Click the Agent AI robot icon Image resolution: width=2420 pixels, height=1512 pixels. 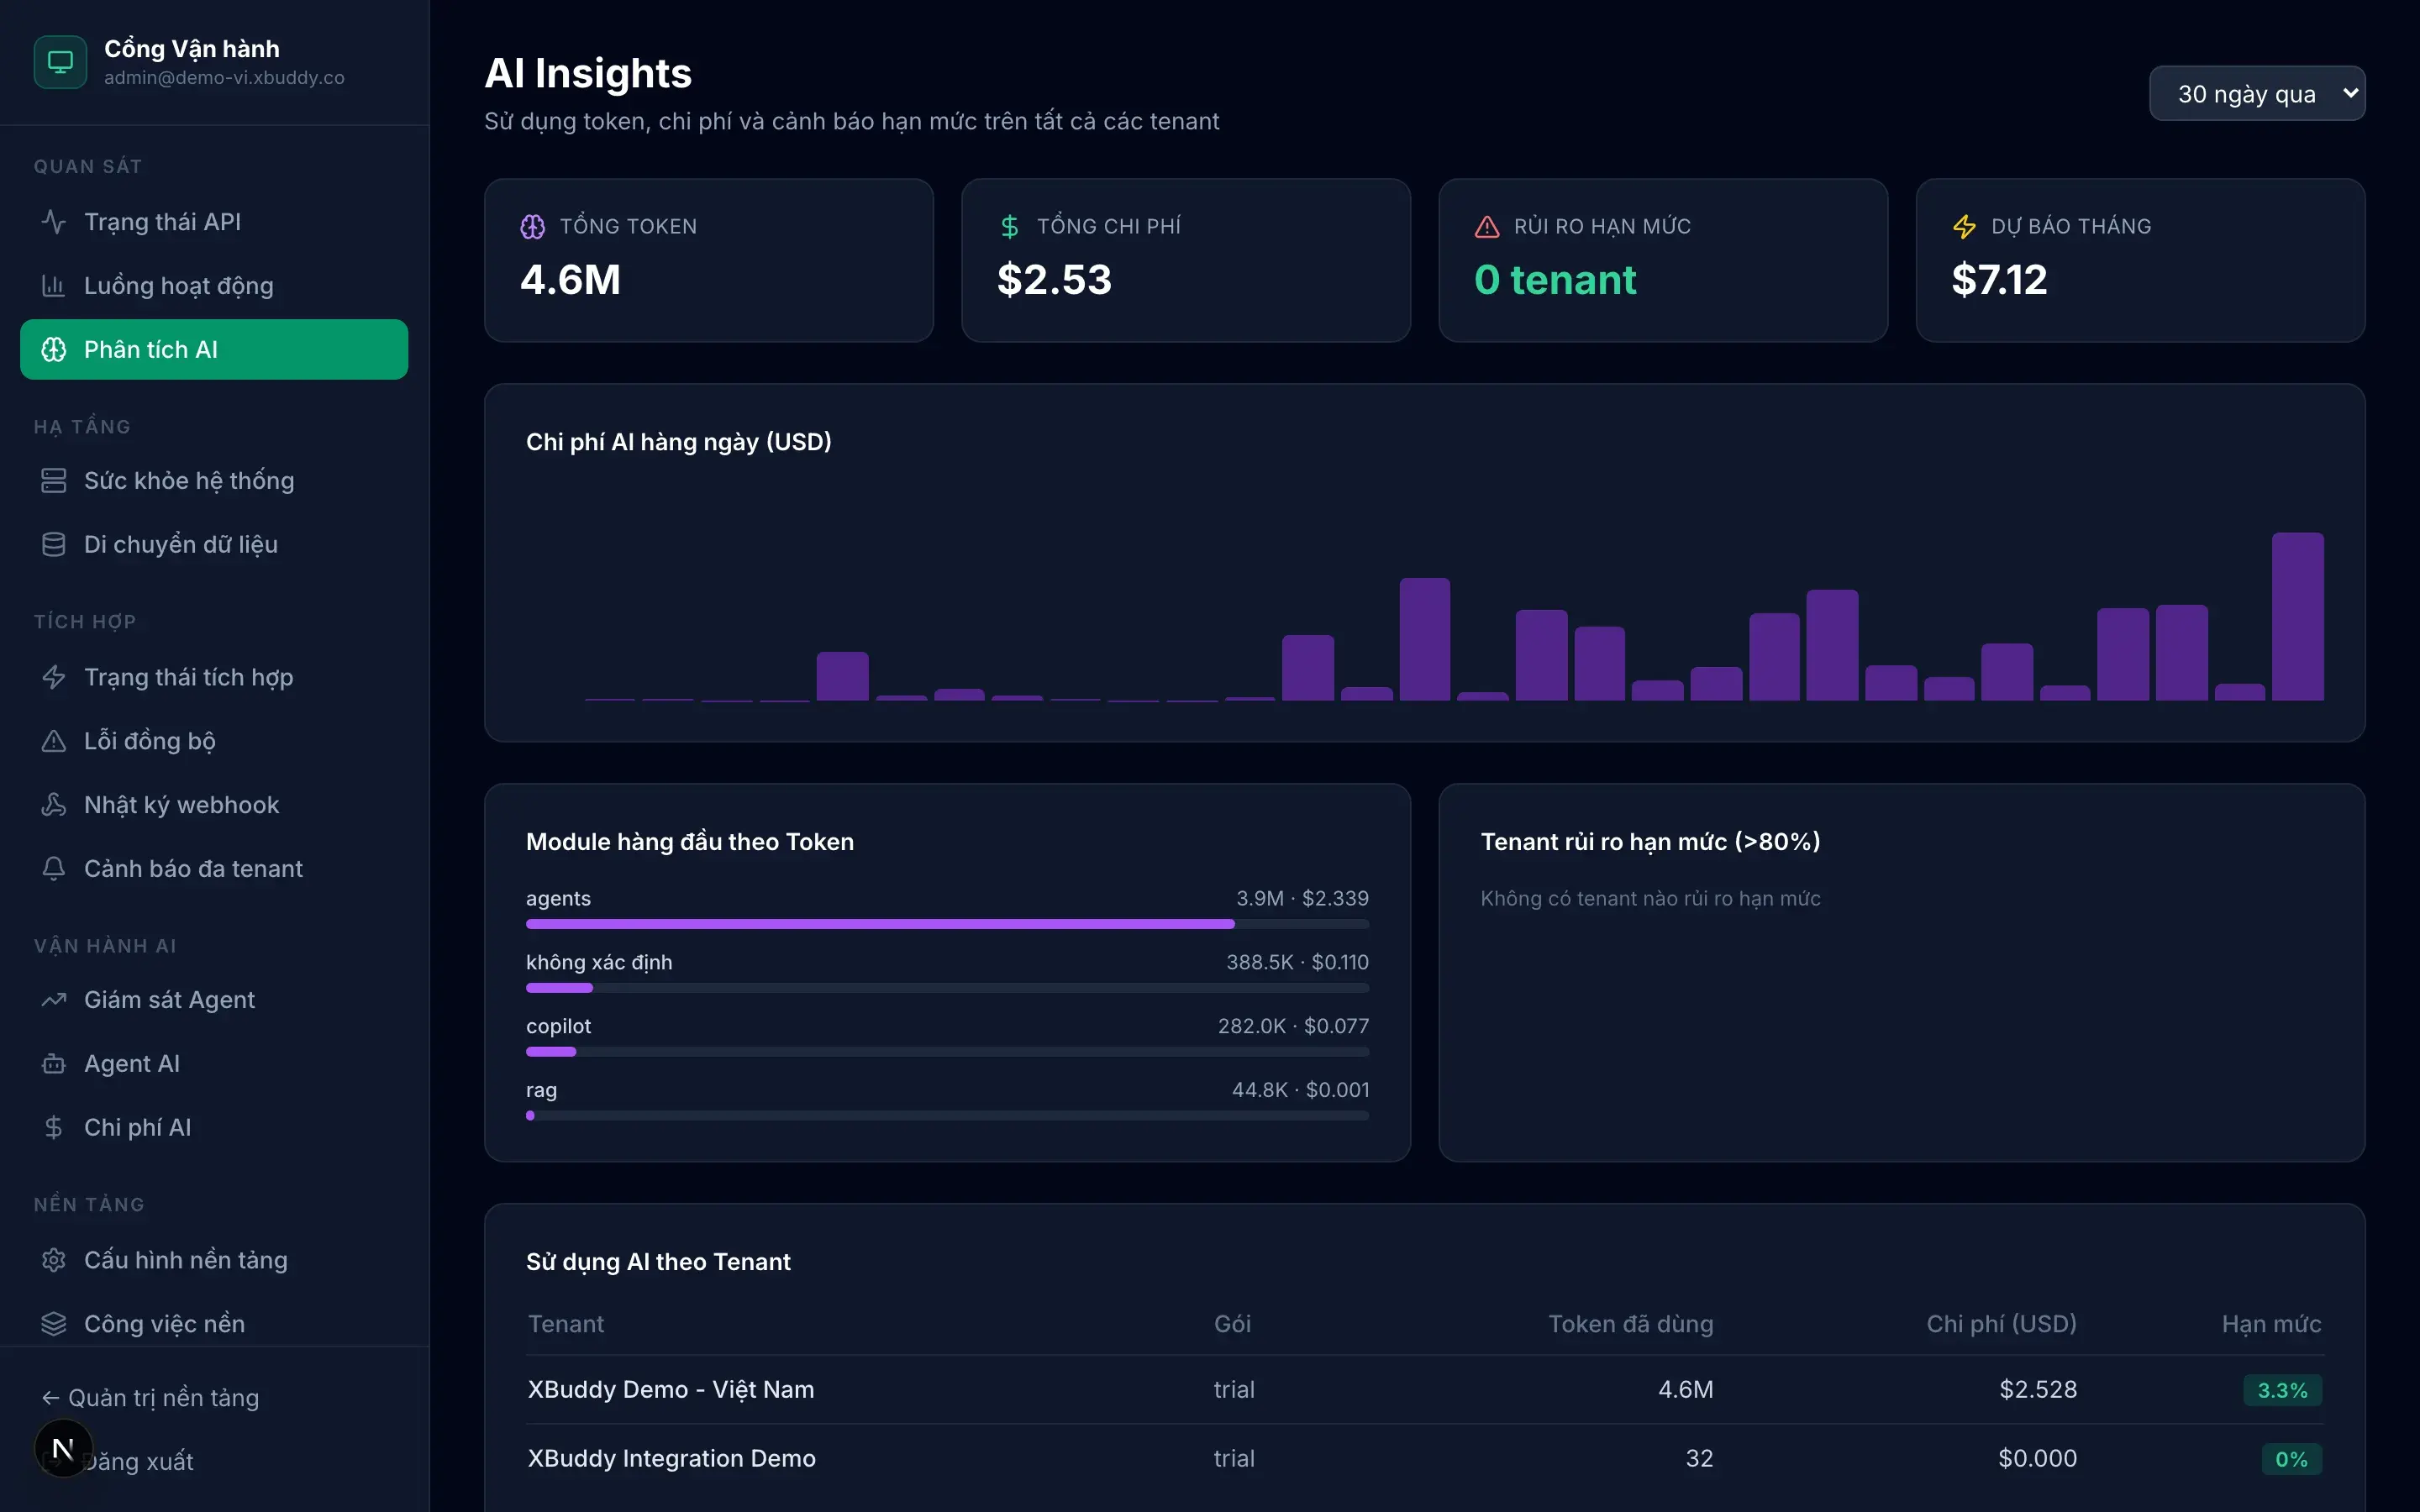point(54,1064)
